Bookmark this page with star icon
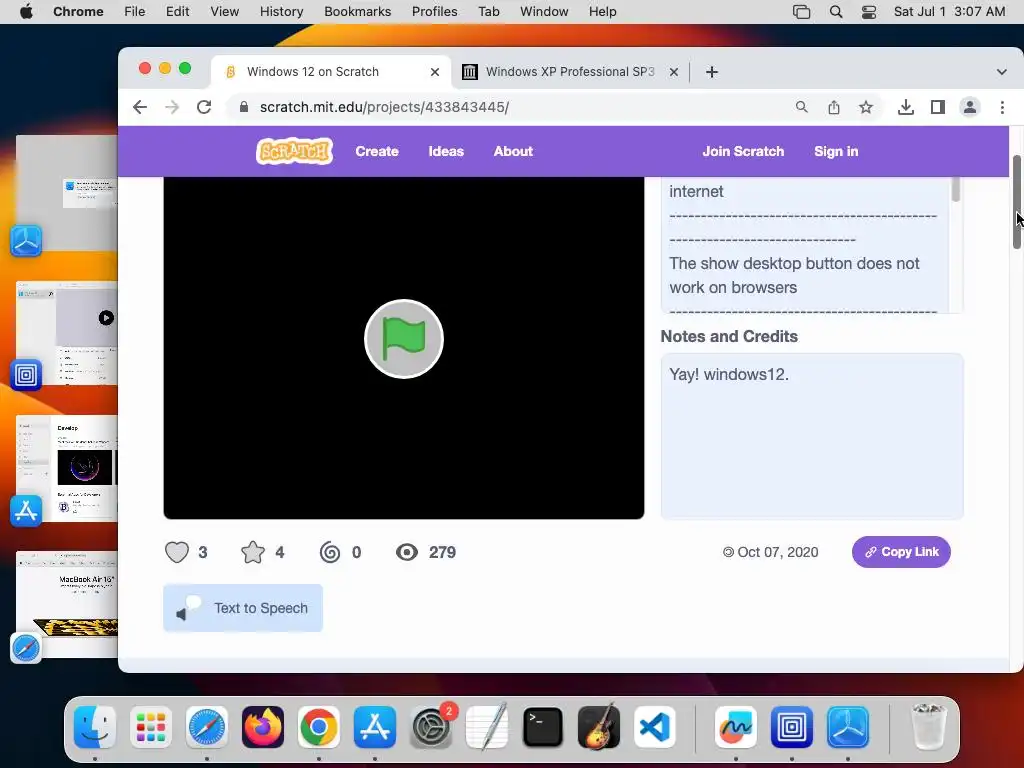1024x768 pixels. point(866,107)
